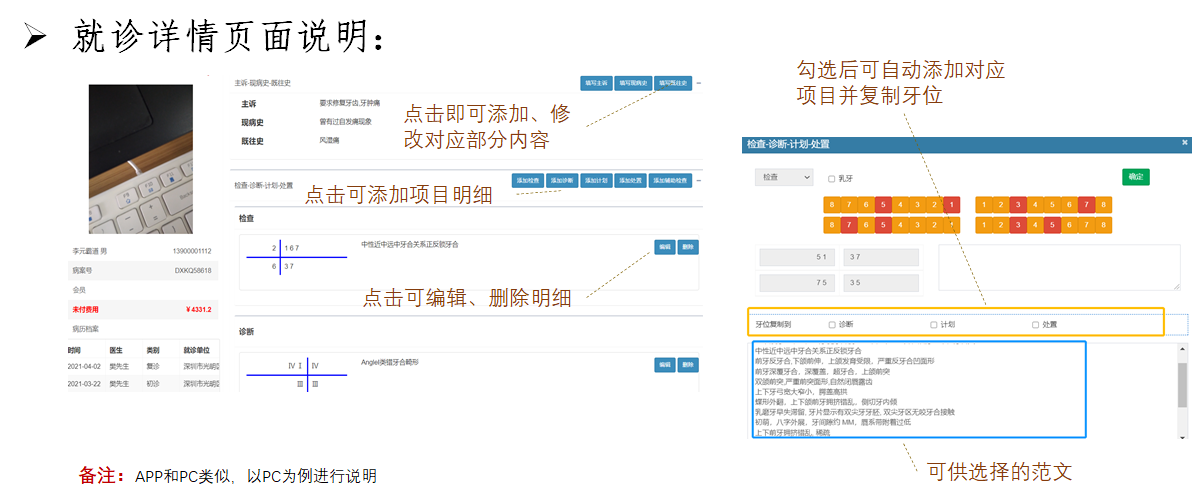
Task: Click the 就诊单位 column header
Action: click(x=195, y=351)
